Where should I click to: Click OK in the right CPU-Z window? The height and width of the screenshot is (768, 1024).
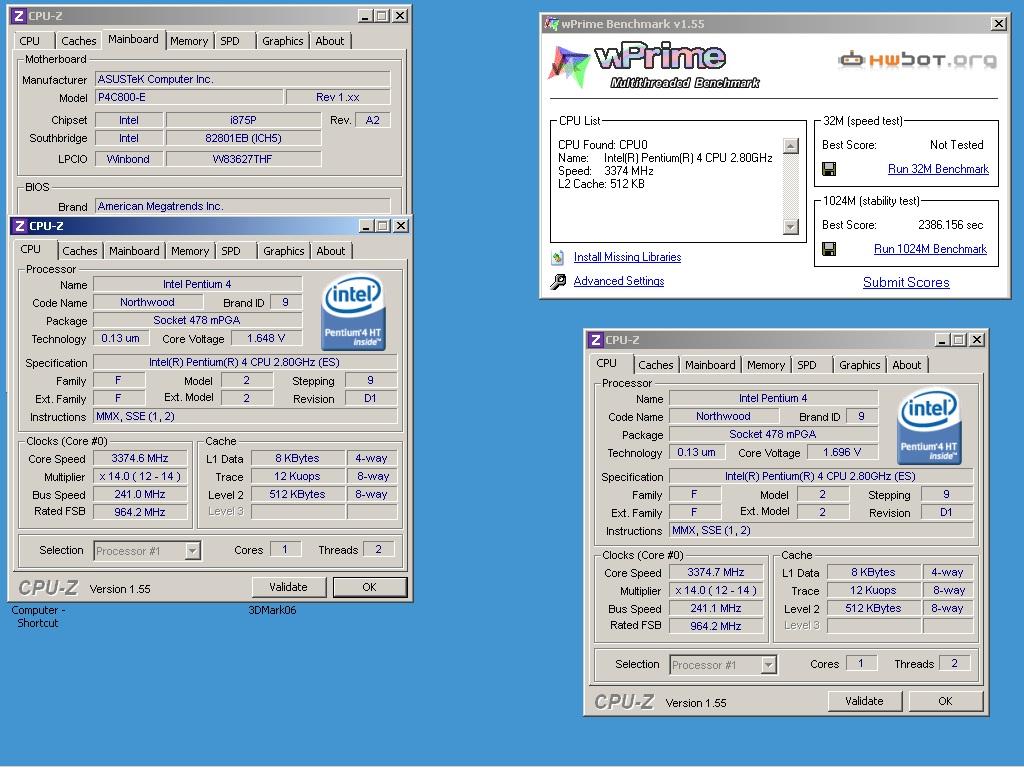click(946, 701)
